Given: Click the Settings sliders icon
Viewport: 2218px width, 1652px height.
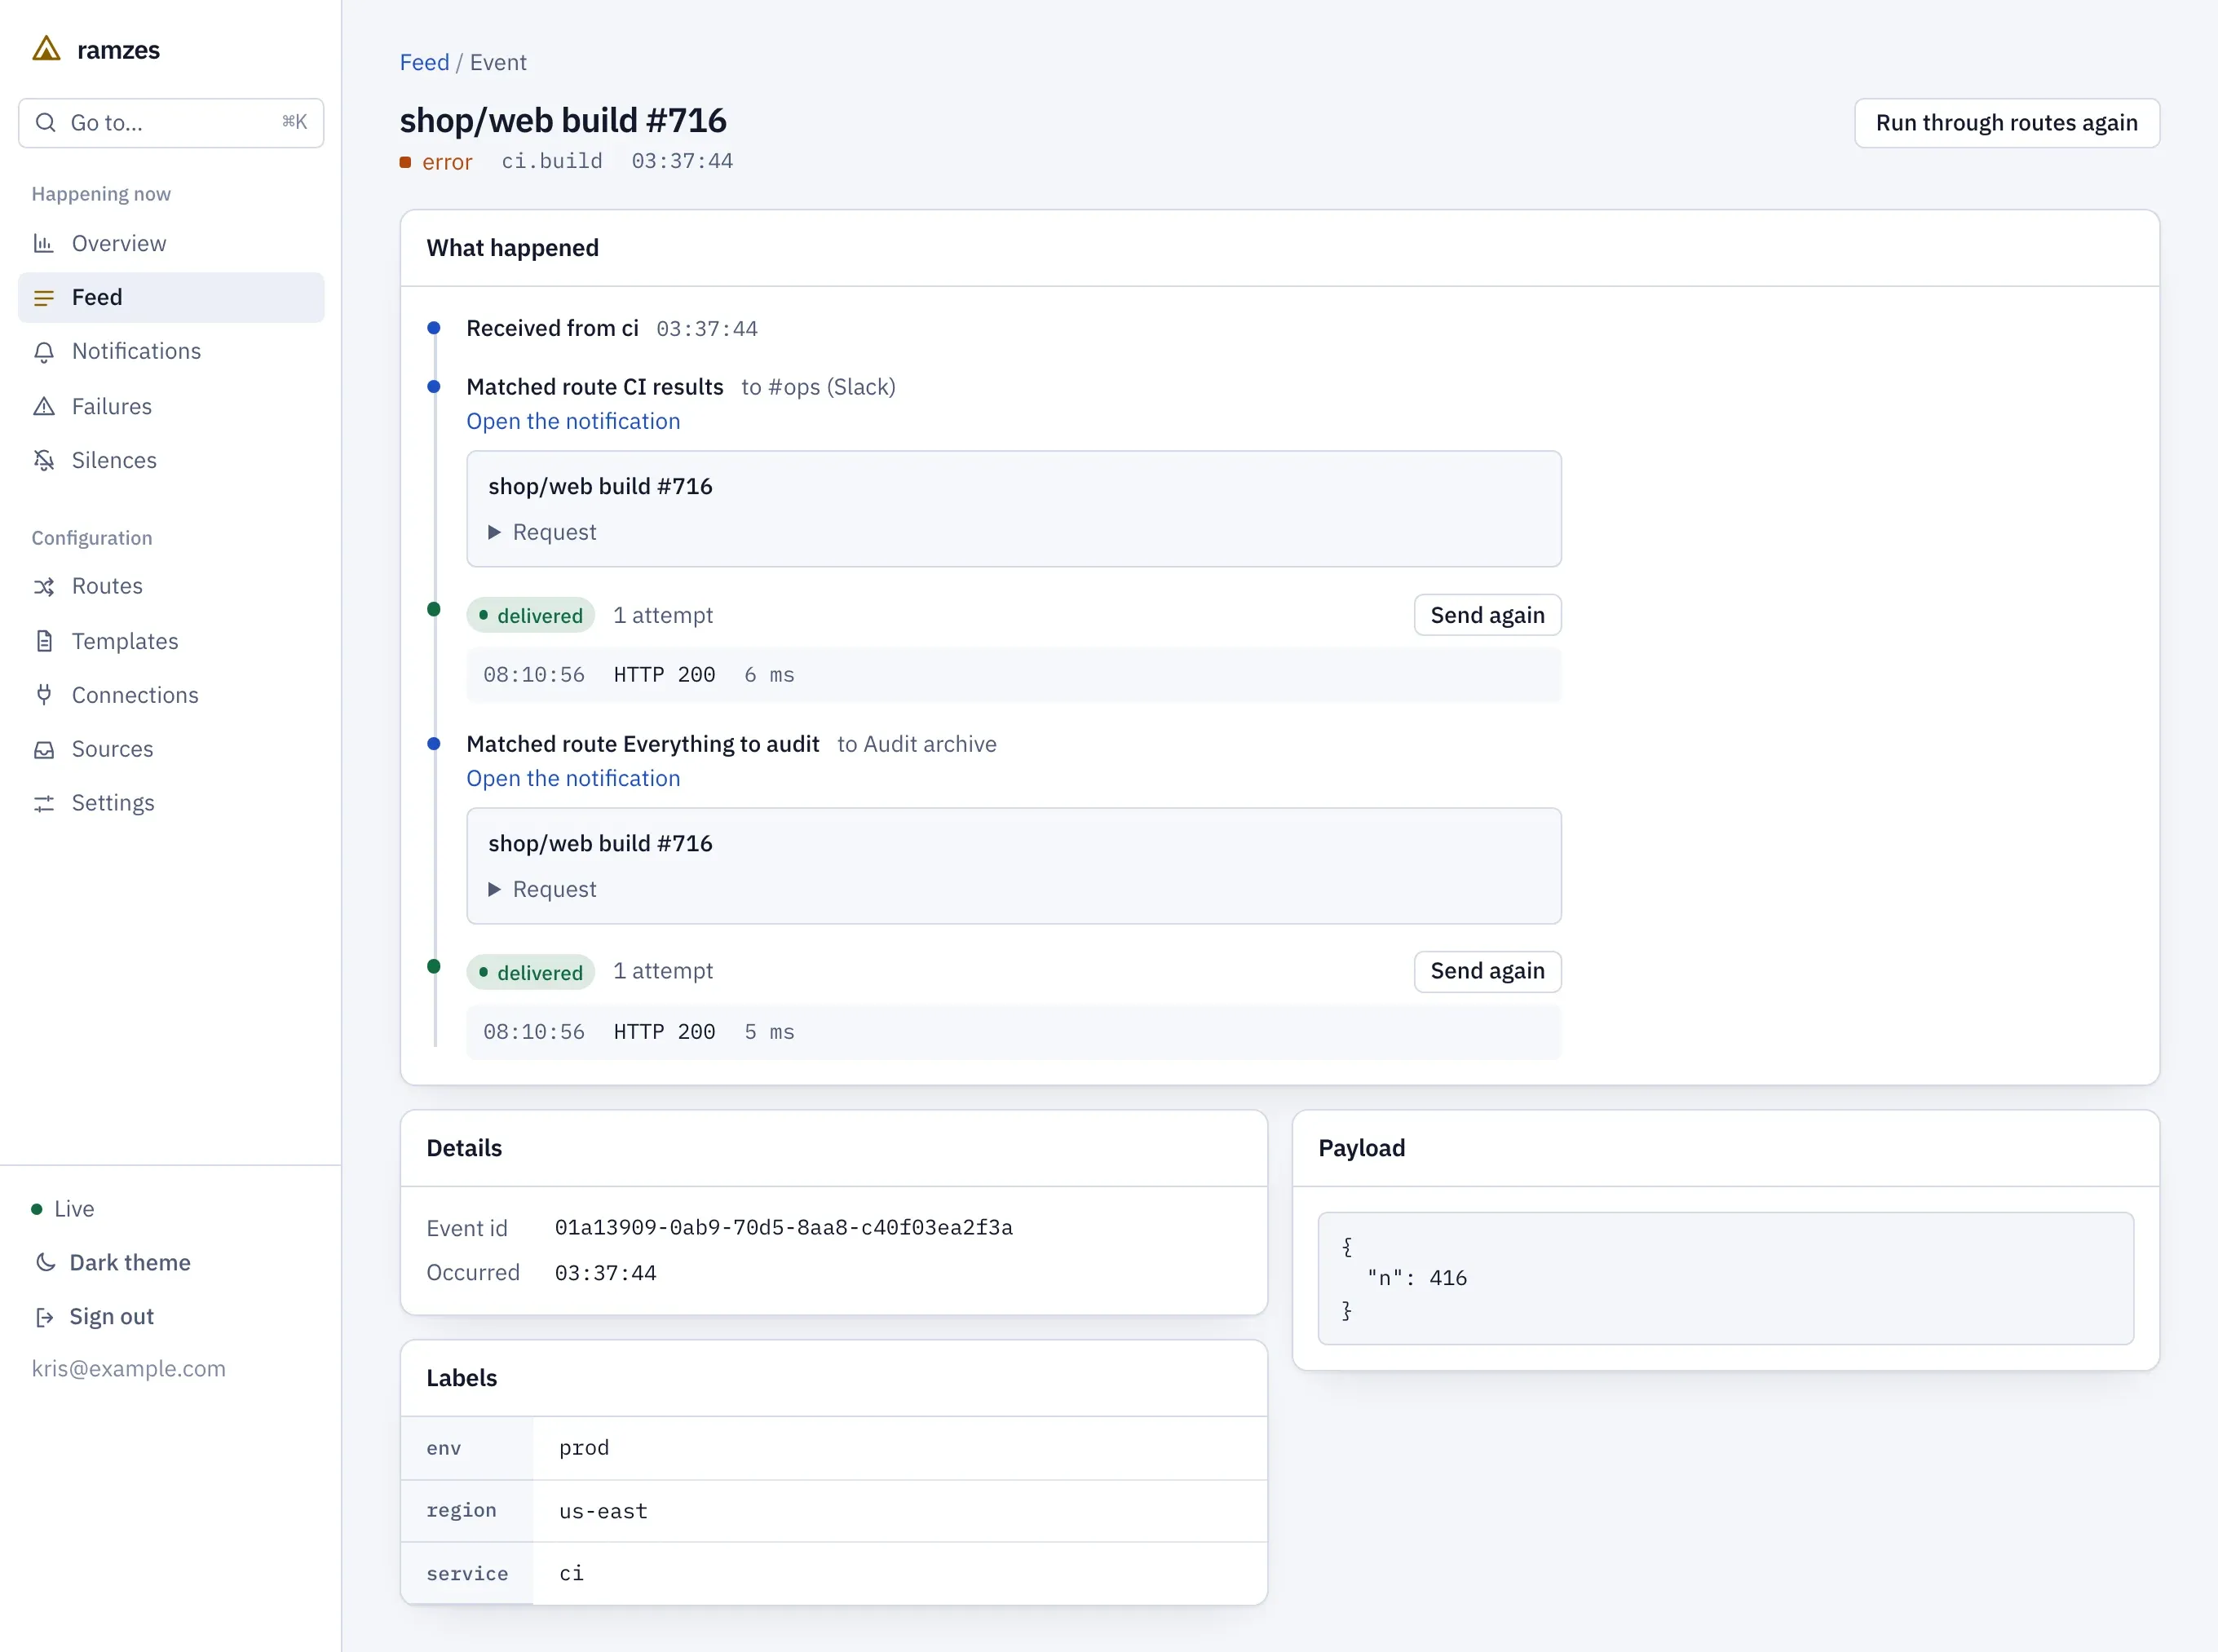Looking at the screenshot, I should 44,803.
